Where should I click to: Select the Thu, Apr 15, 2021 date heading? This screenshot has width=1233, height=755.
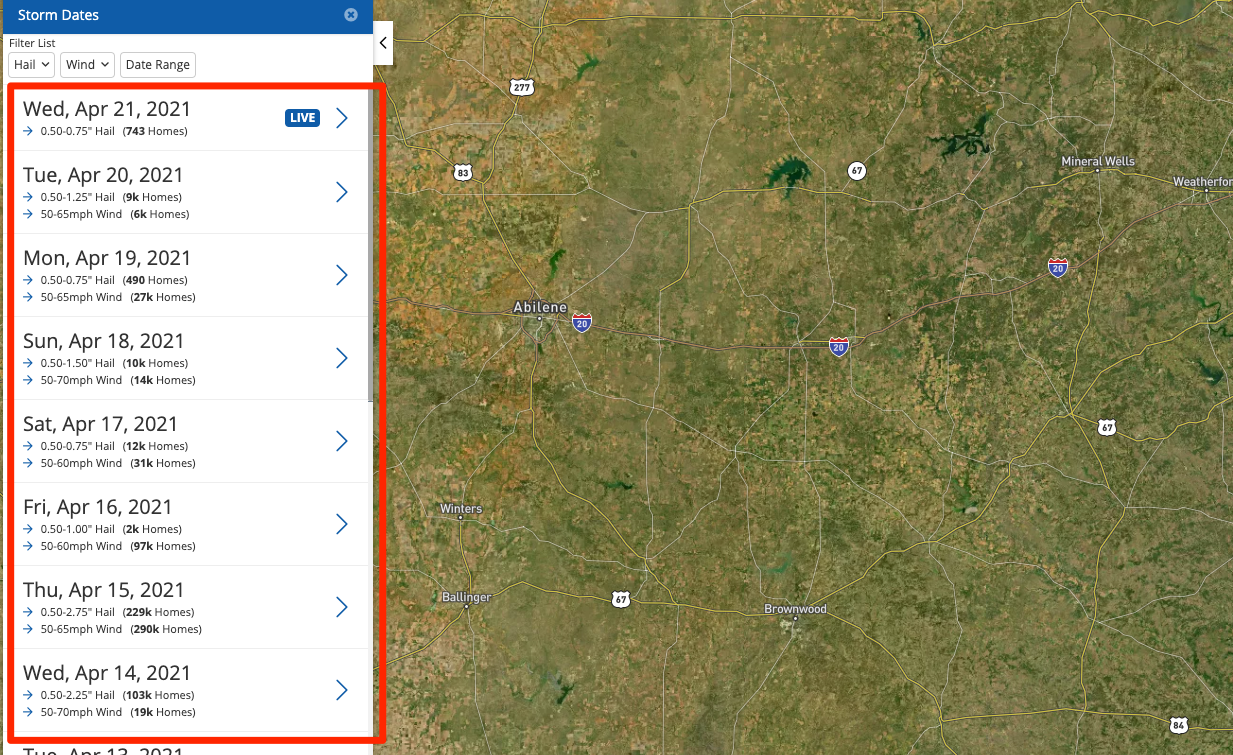coord(104,590)
